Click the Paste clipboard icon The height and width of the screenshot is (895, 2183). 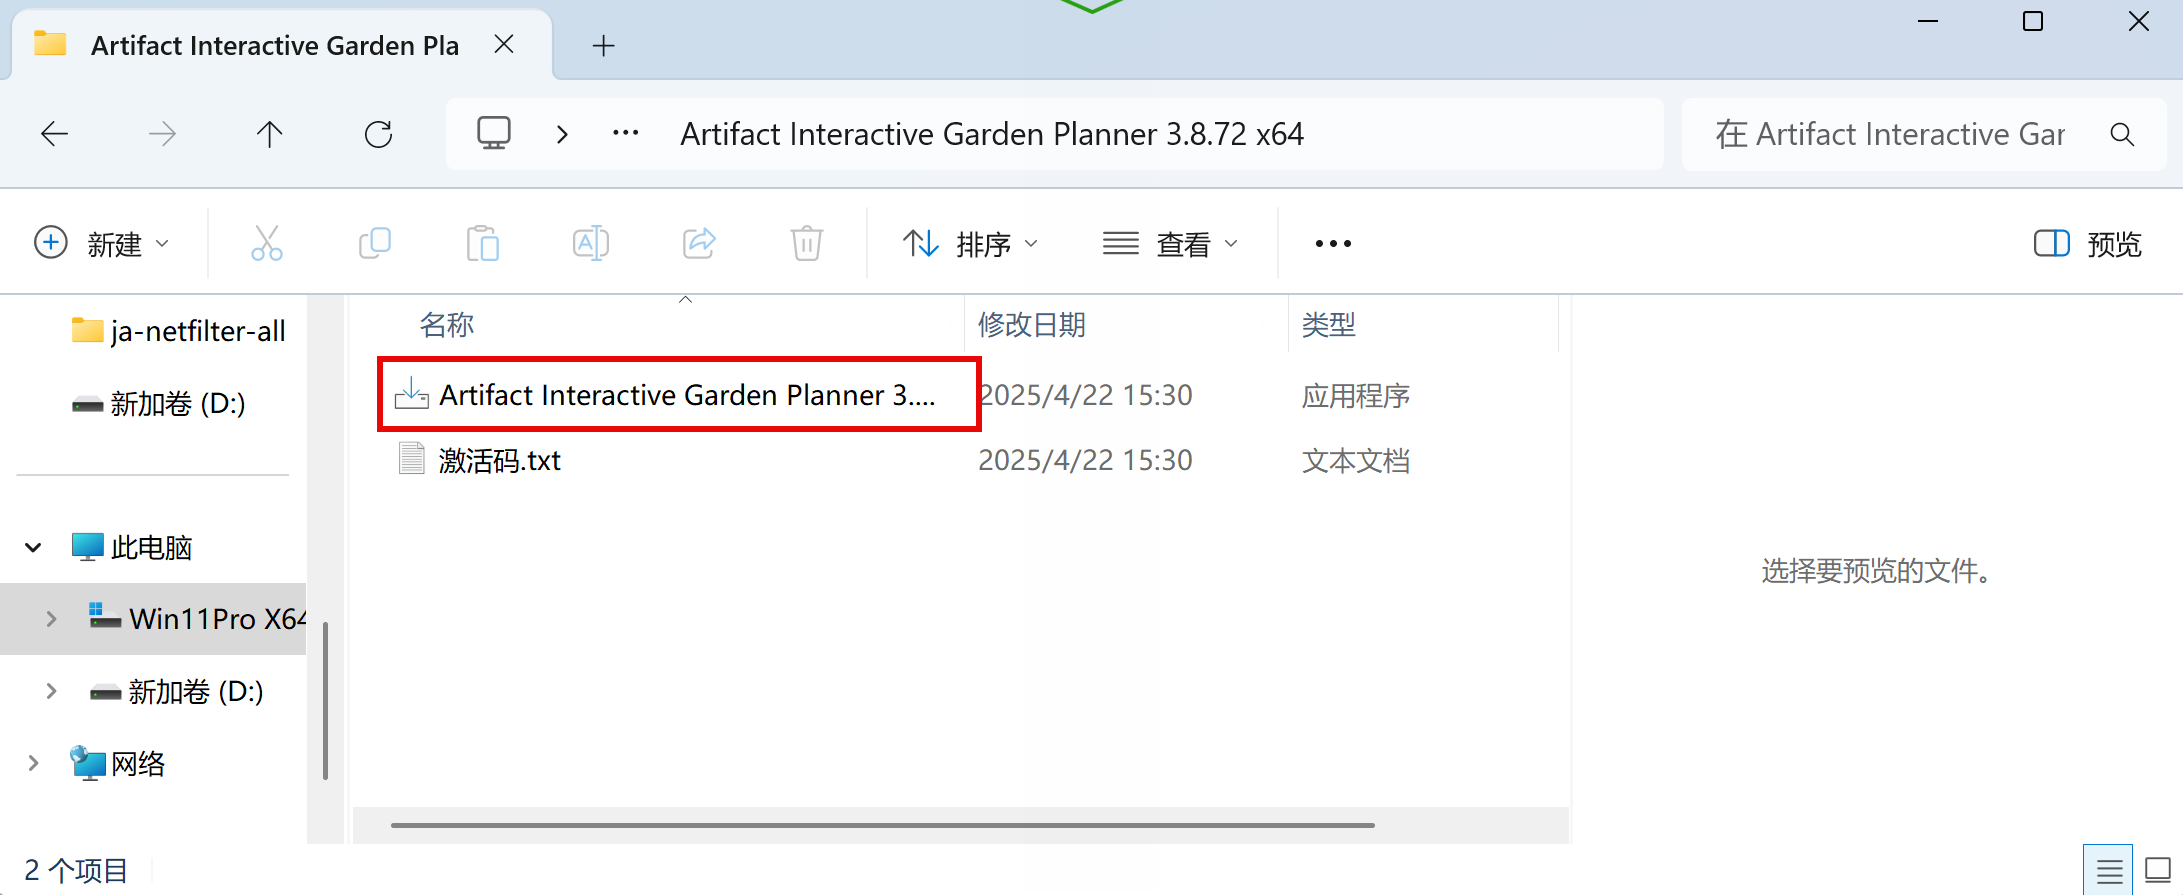[x=482, y=243]
